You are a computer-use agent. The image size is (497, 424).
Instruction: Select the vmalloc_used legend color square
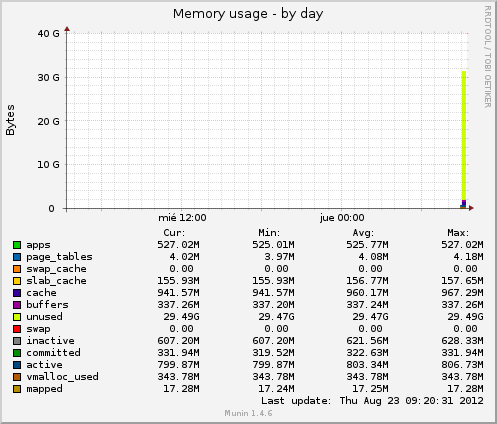[x=17, y=377]
